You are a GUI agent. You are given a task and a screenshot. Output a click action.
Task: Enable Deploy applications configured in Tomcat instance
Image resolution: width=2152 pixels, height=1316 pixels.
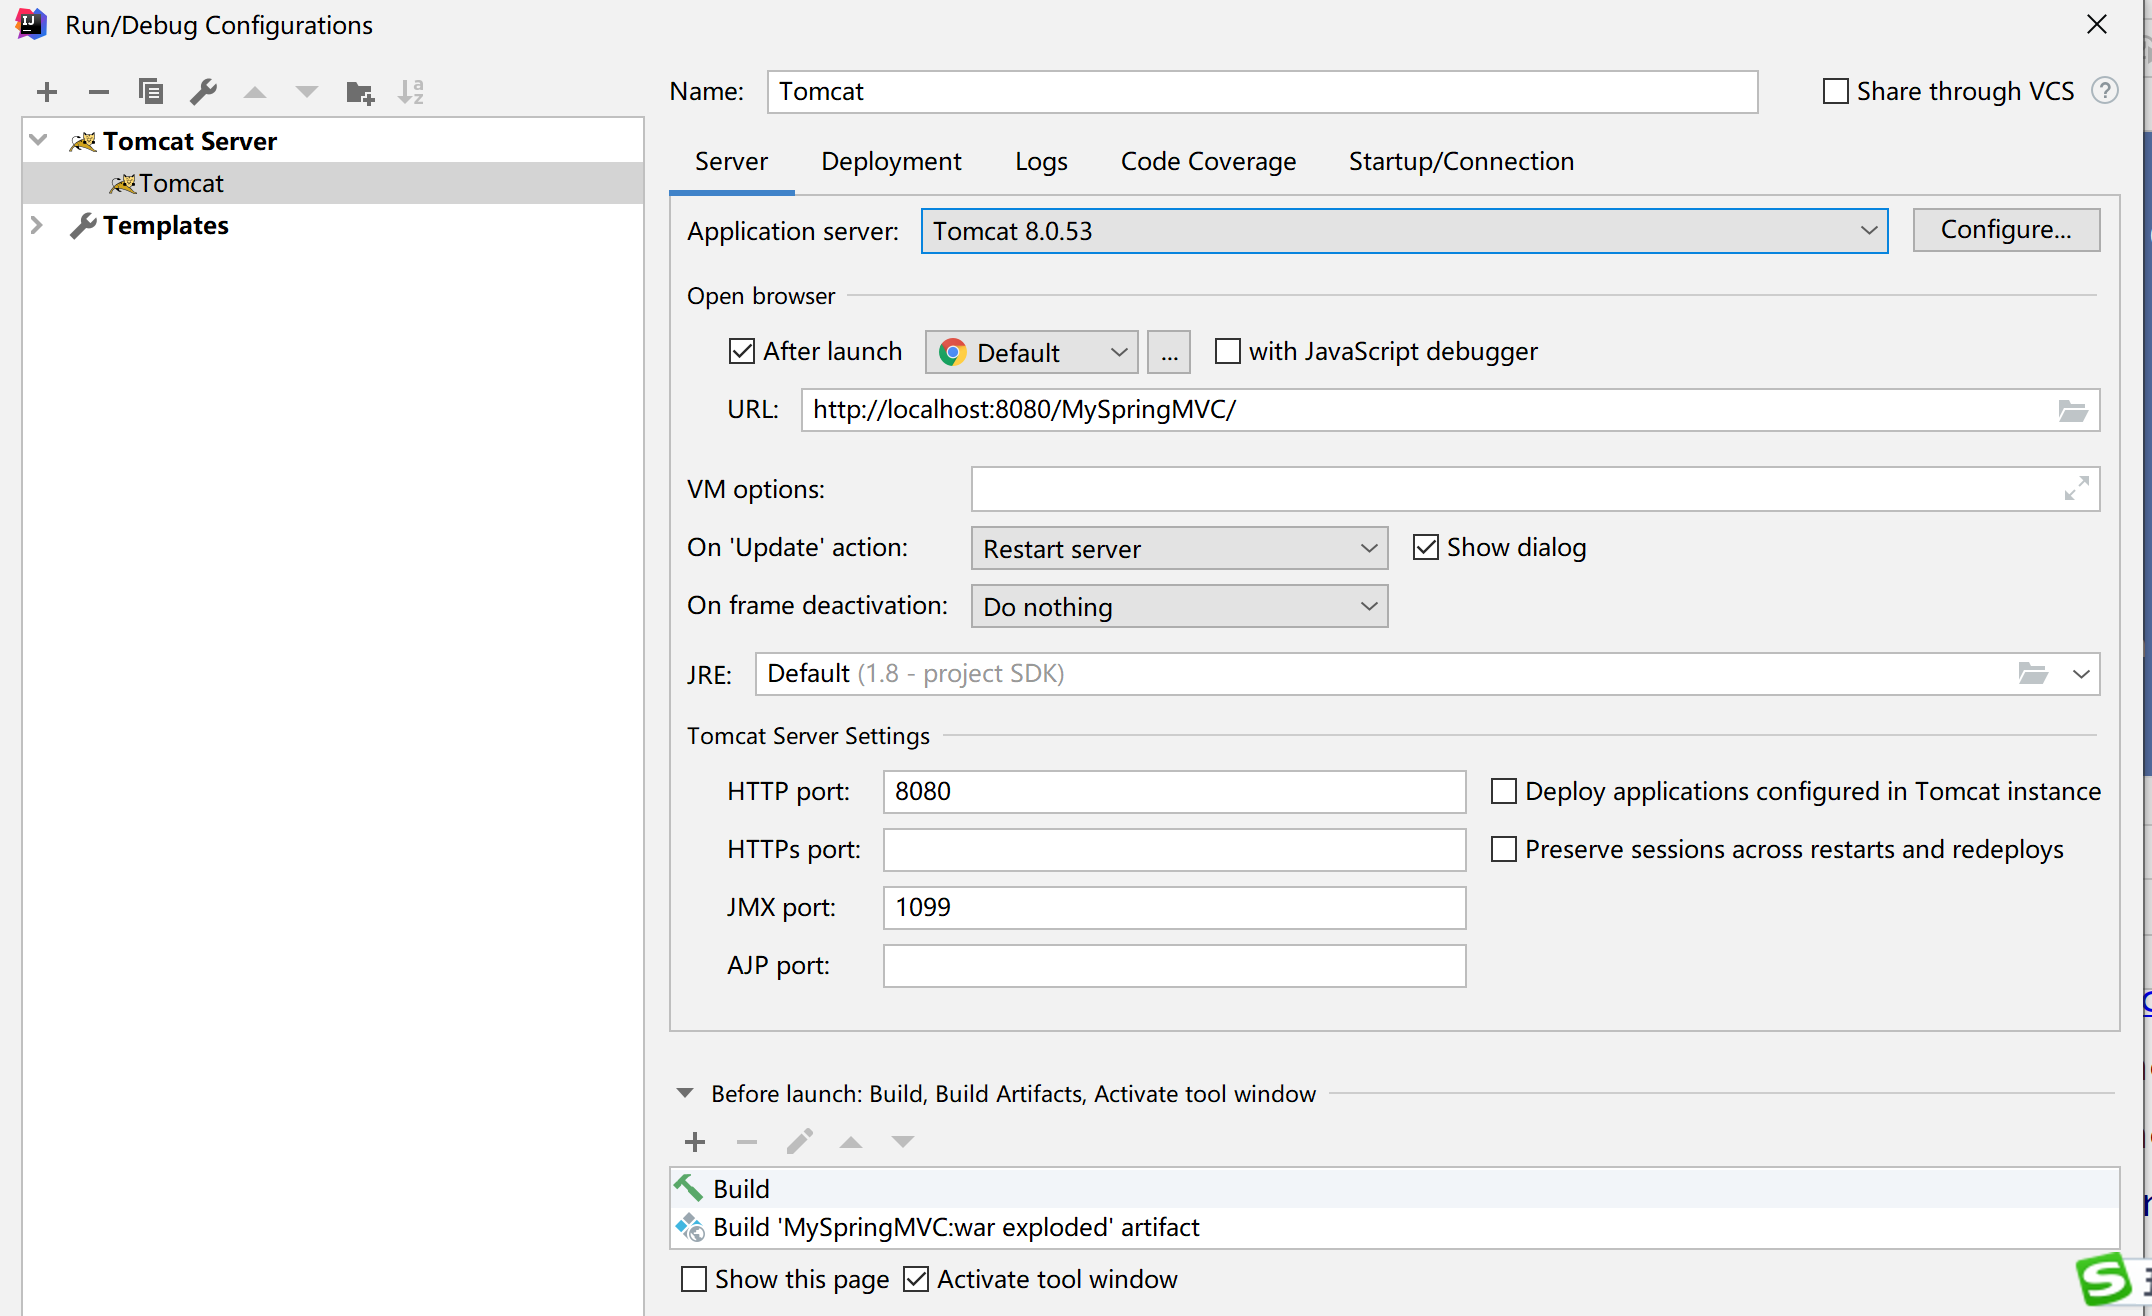point(1504,791)
